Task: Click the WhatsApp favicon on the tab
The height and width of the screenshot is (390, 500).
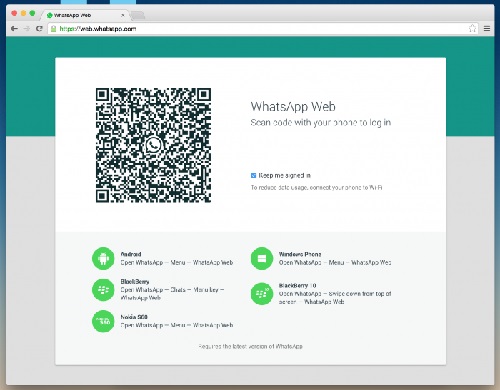Action: coord(50,15)
